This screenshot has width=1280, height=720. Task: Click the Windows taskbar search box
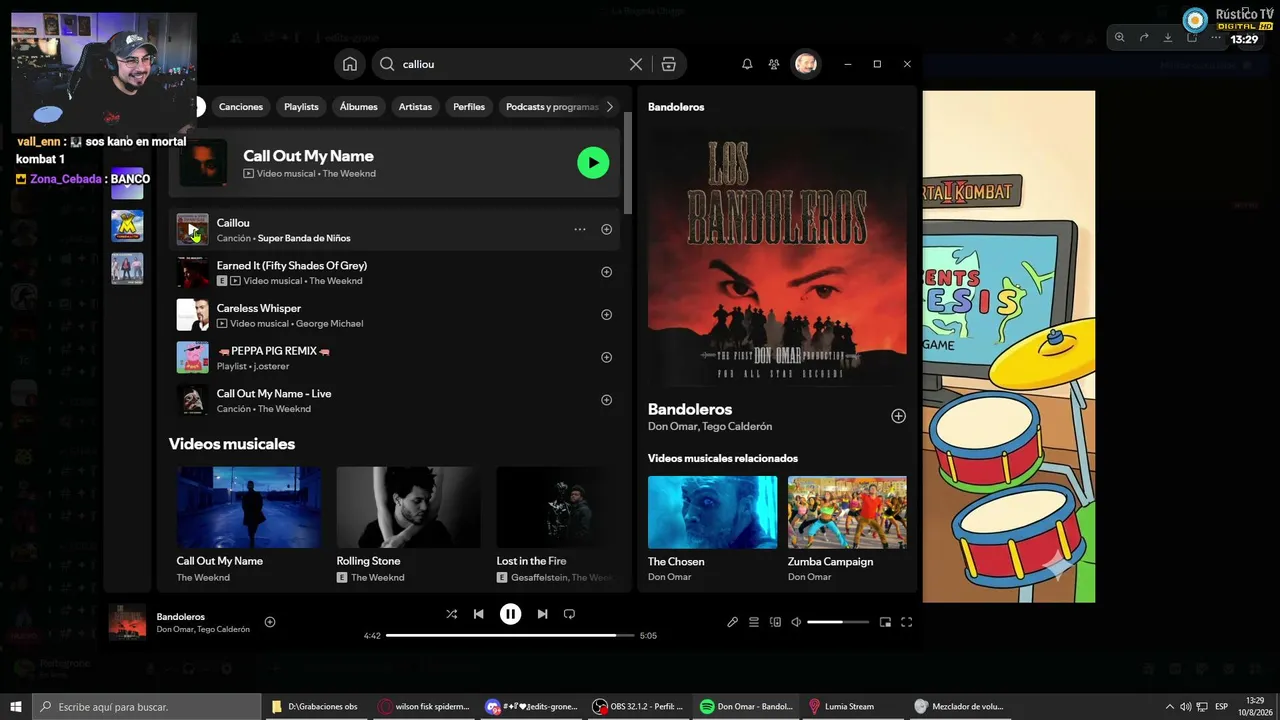[147, 707]
